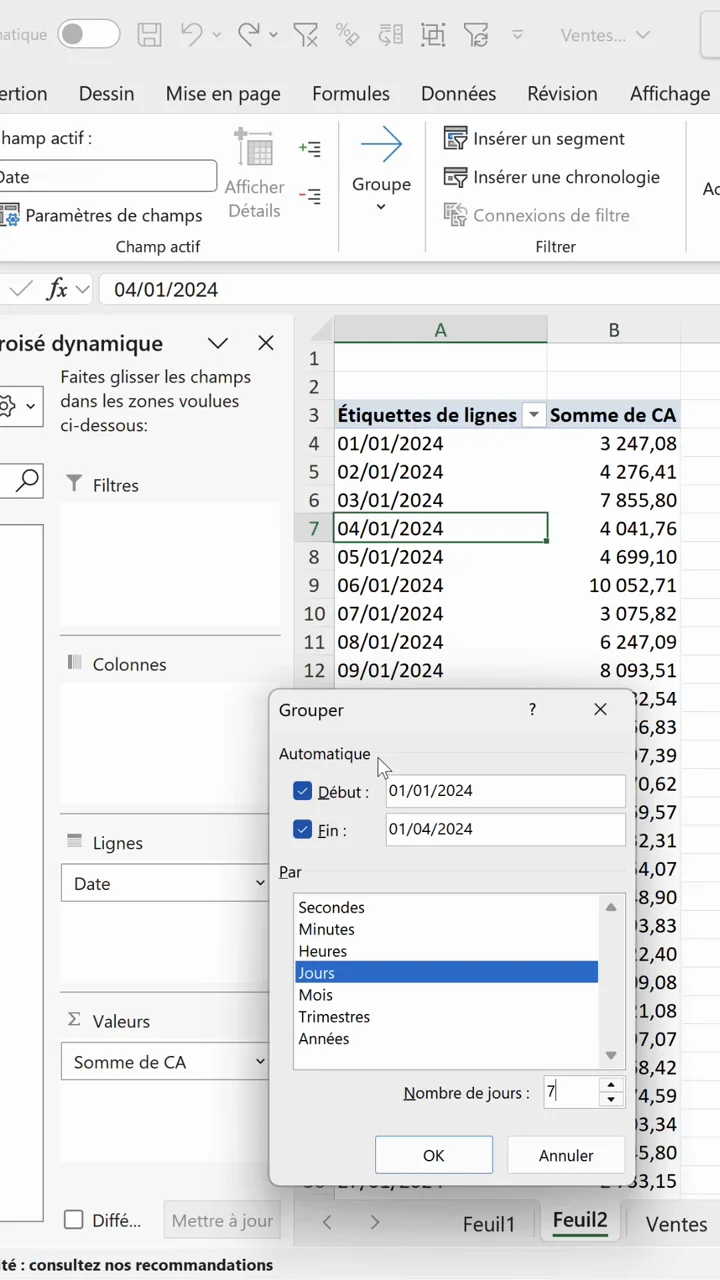Switch to the Données tab

click(458, 94)
